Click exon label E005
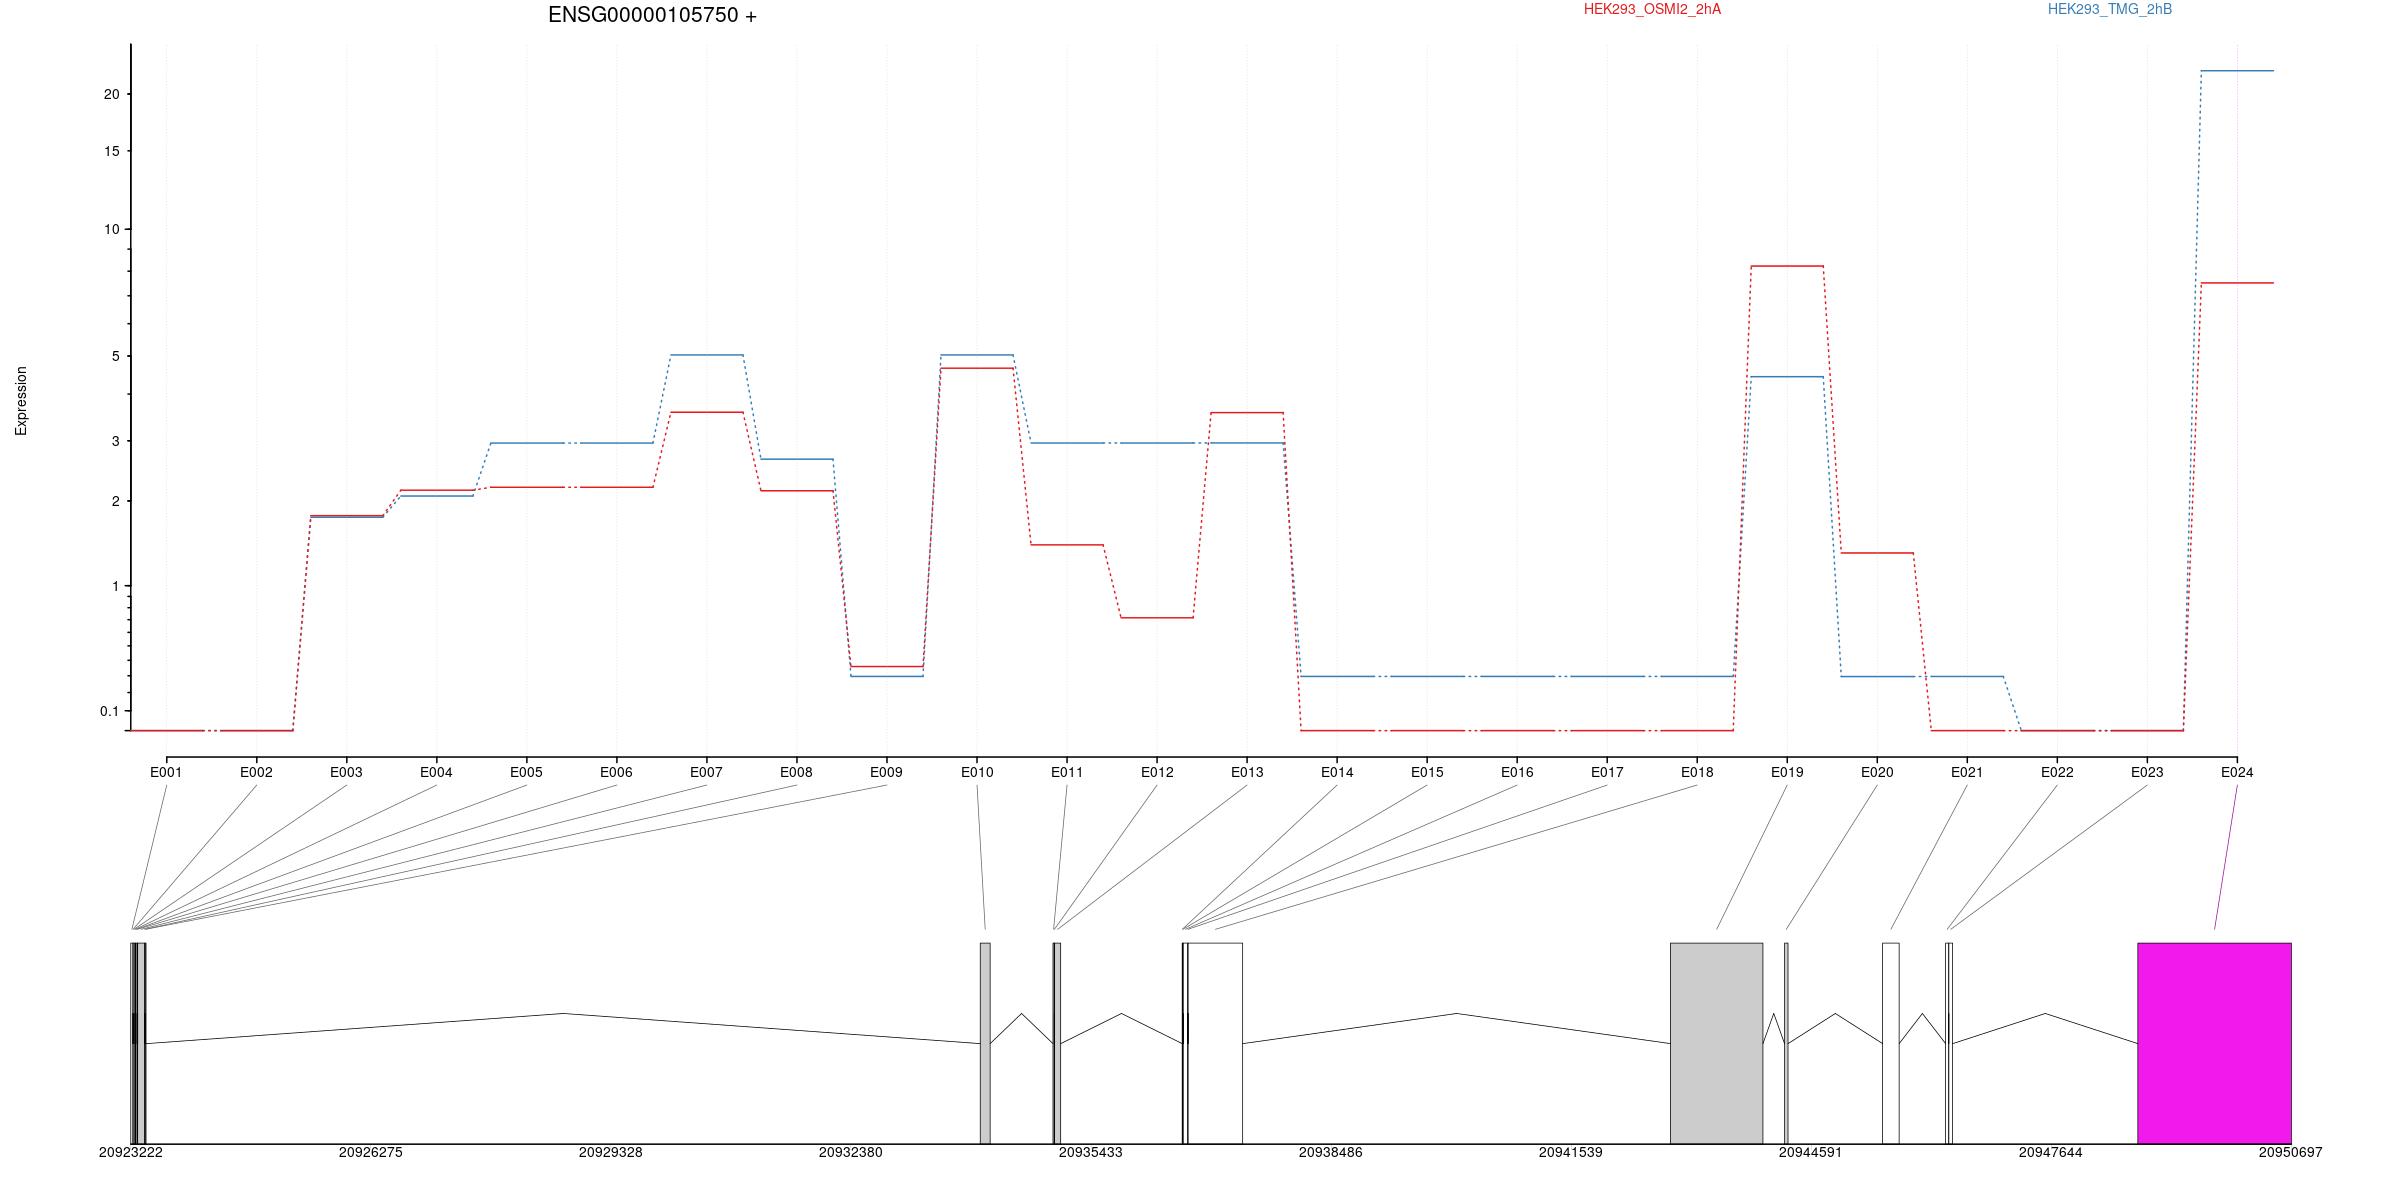 [526, 772]
